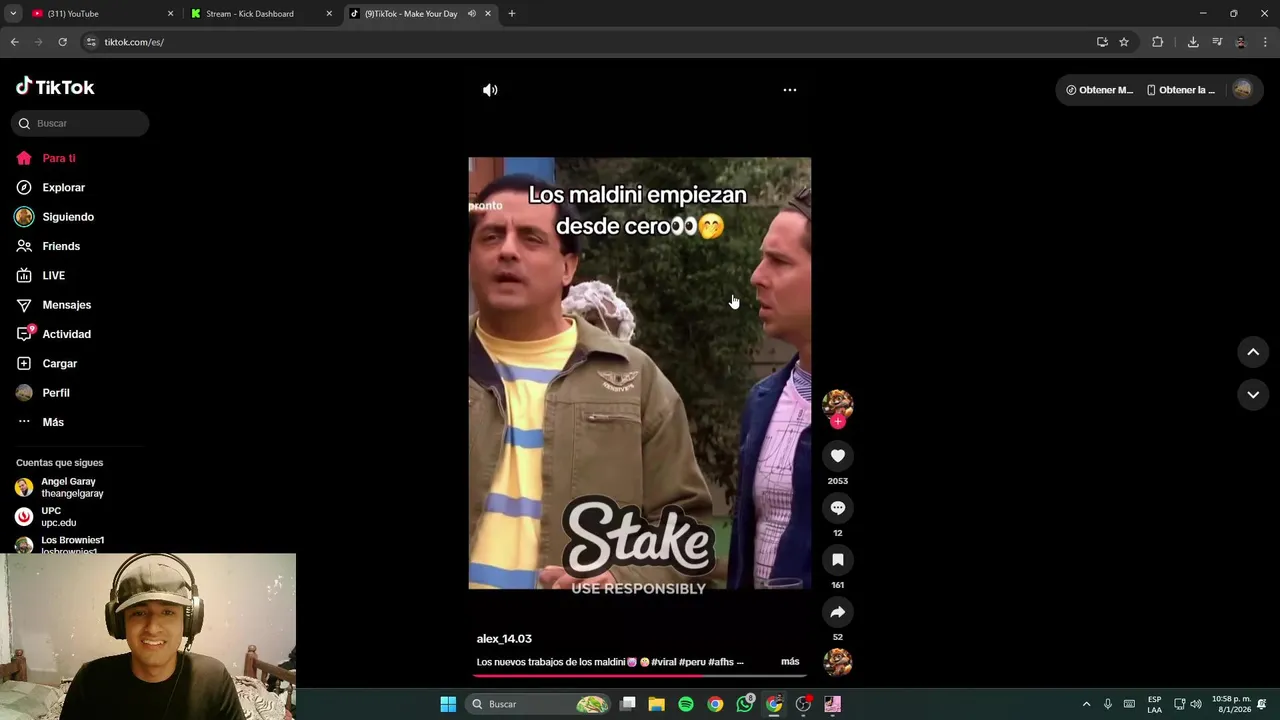Go back in browser
1280x720 pixels.
tap(14, 42)
